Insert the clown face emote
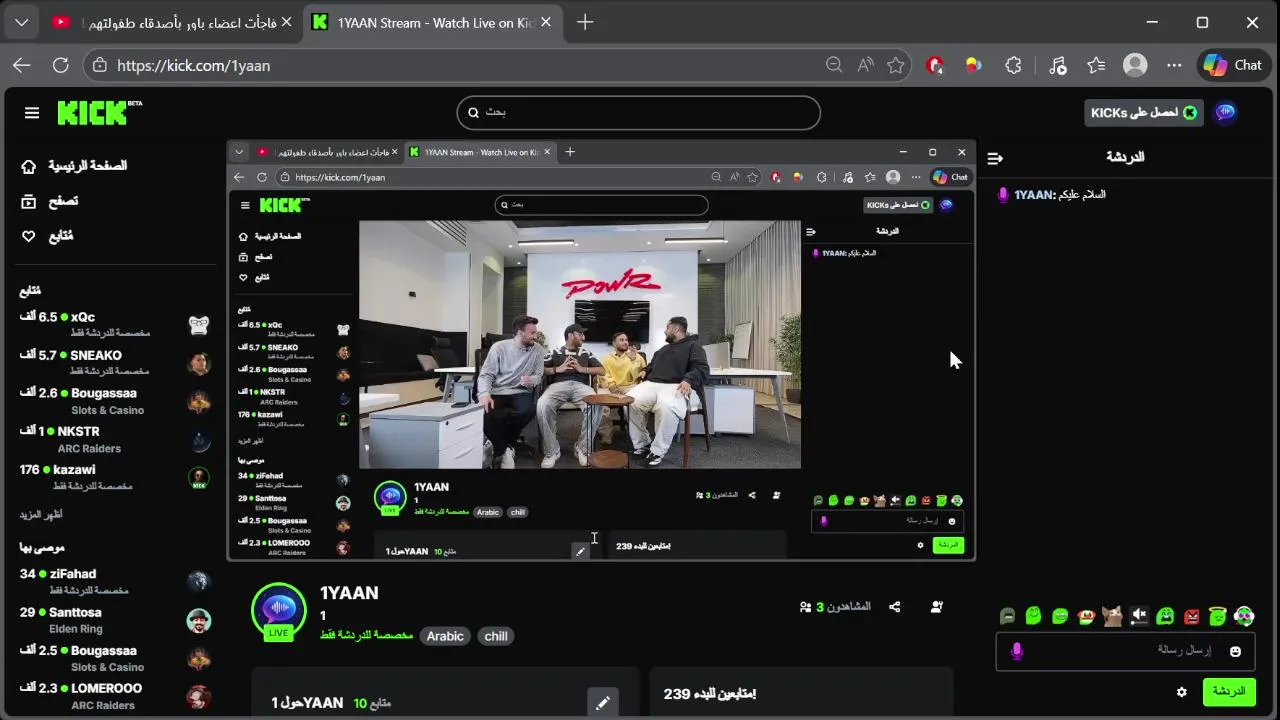This screenshot has width=1280, height=720. [1086, 616]
